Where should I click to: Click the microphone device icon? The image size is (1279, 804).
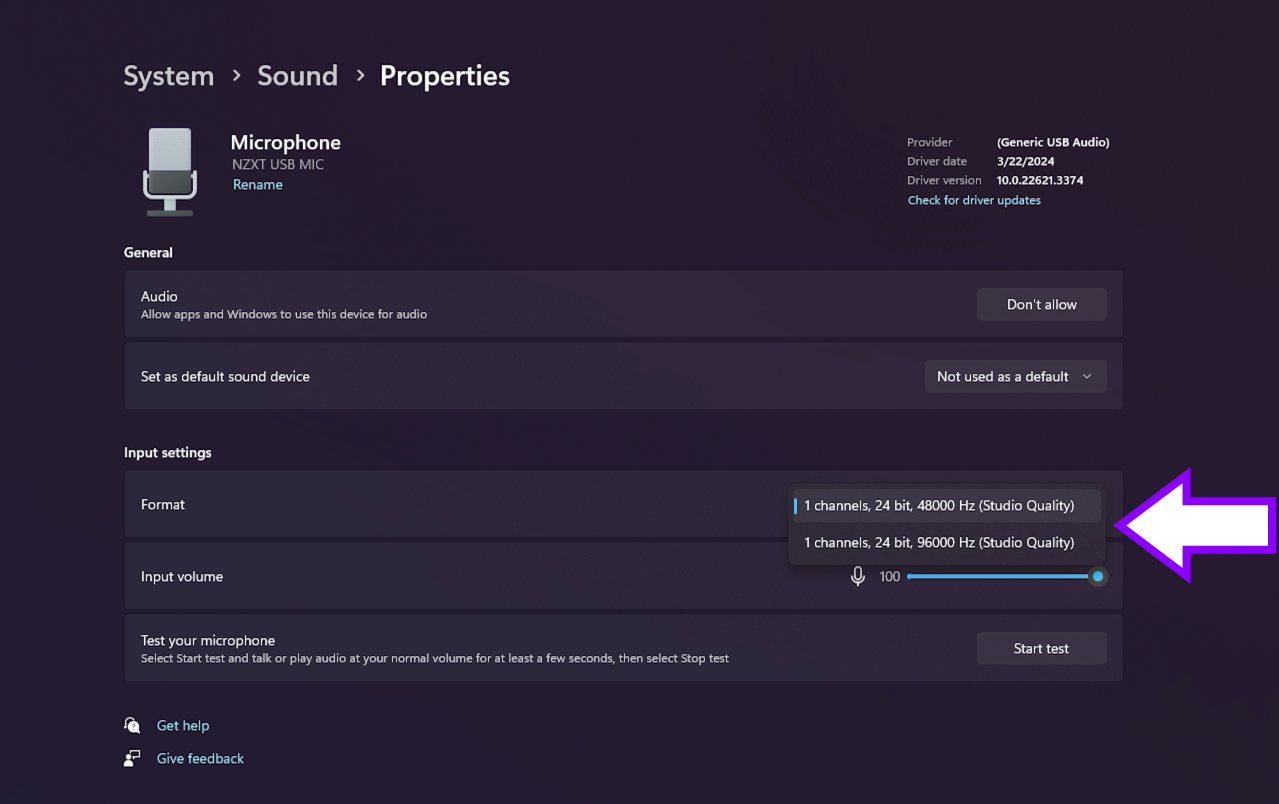(x=169, y=170)
